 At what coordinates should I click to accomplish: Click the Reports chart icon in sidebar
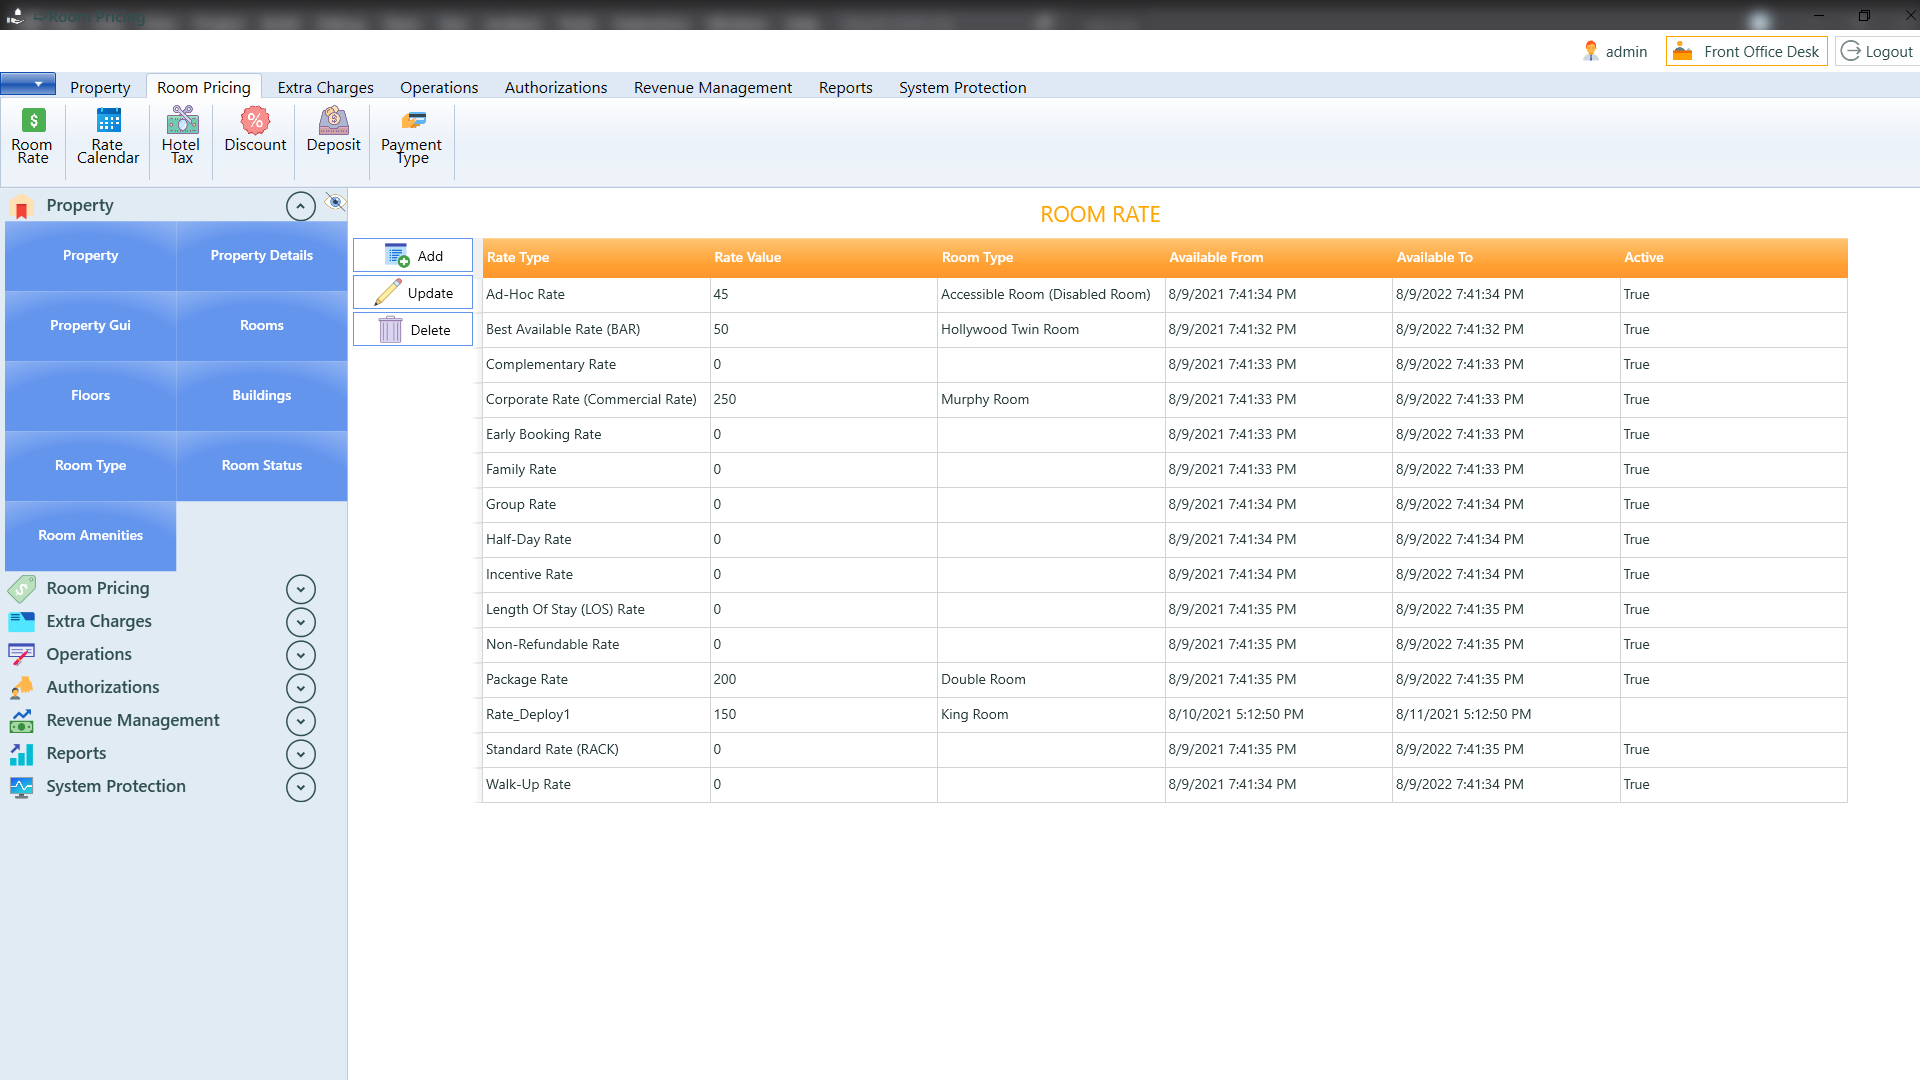point(21,753)
